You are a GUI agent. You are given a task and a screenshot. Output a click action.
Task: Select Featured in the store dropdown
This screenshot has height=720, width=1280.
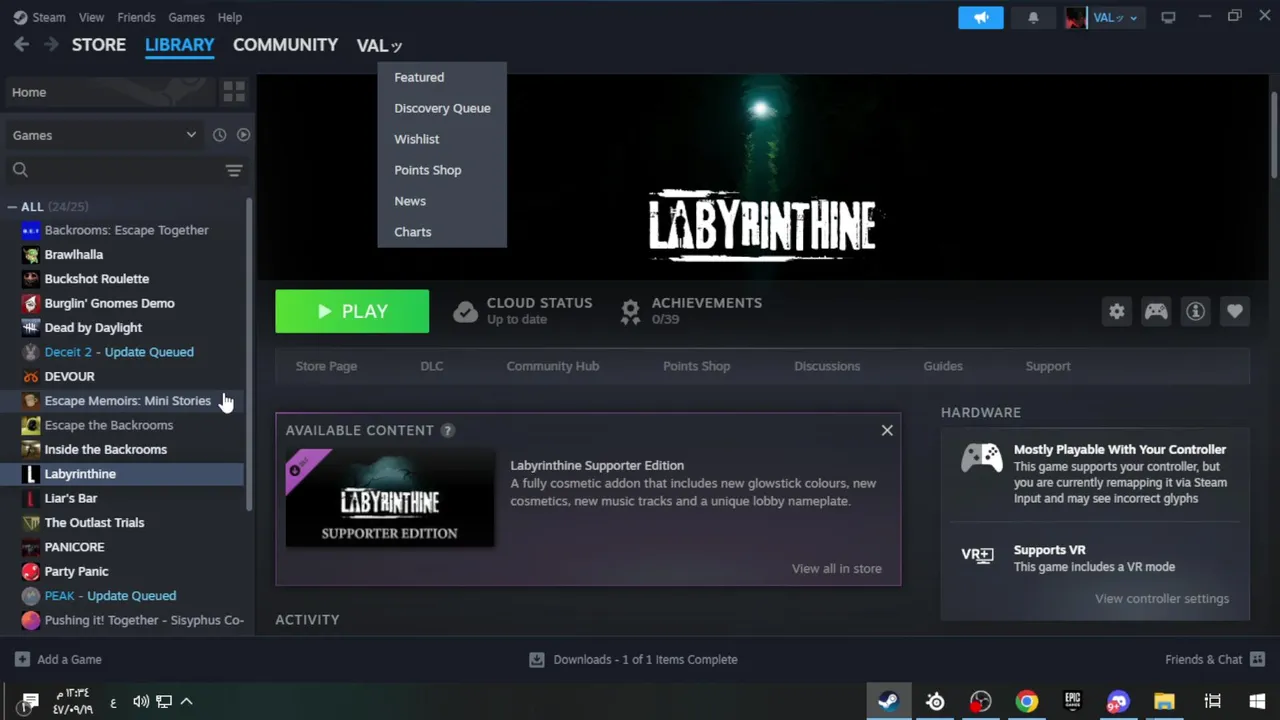(419, 77)
